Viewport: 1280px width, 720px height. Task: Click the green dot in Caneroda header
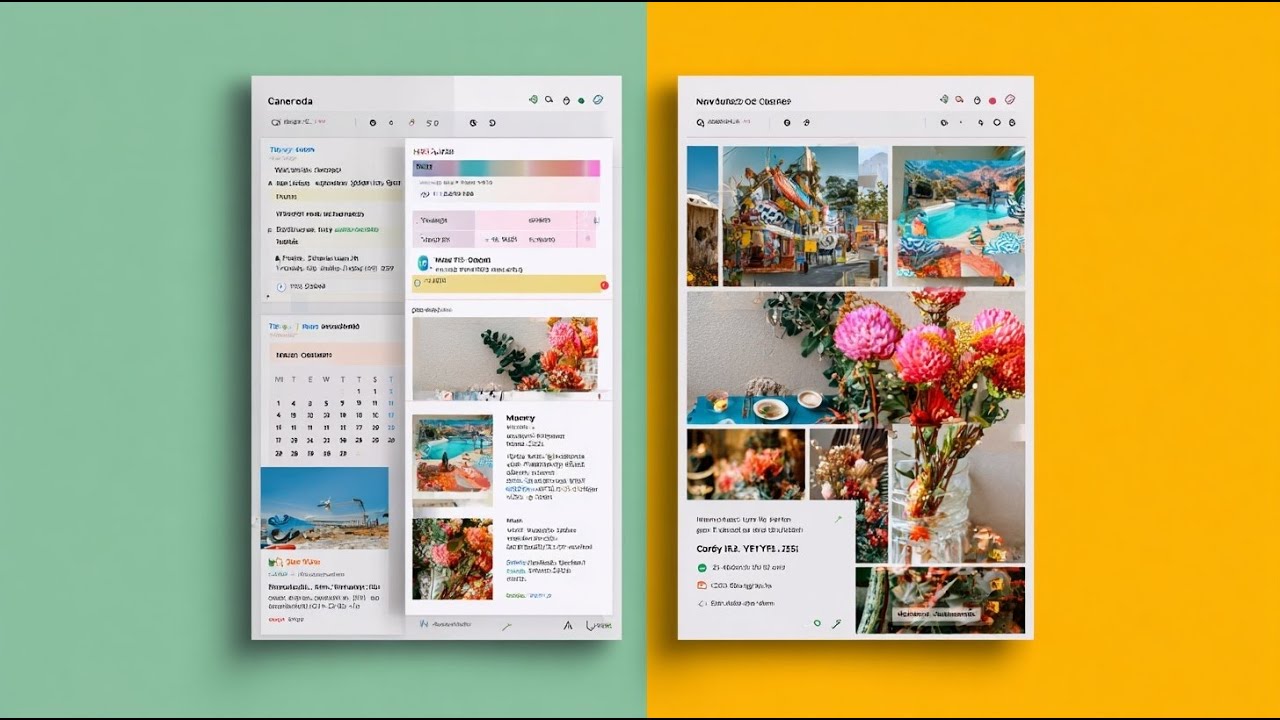(582, 100)
